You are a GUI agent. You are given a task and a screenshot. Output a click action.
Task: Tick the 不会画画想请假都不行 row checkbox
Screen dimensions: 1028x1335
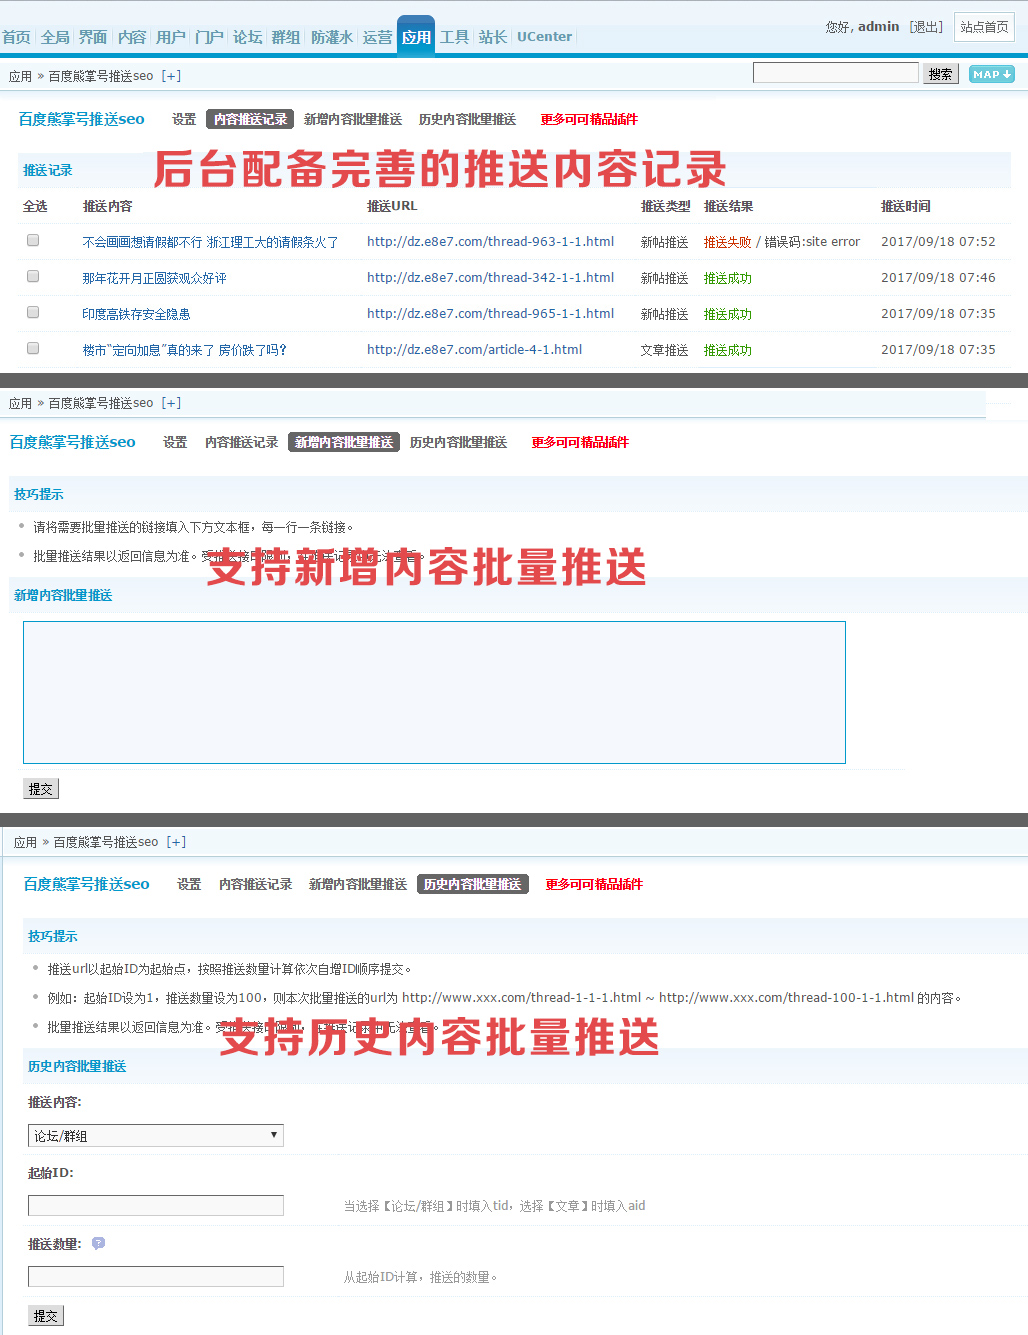pyautogui.click(x=33, y=240)
